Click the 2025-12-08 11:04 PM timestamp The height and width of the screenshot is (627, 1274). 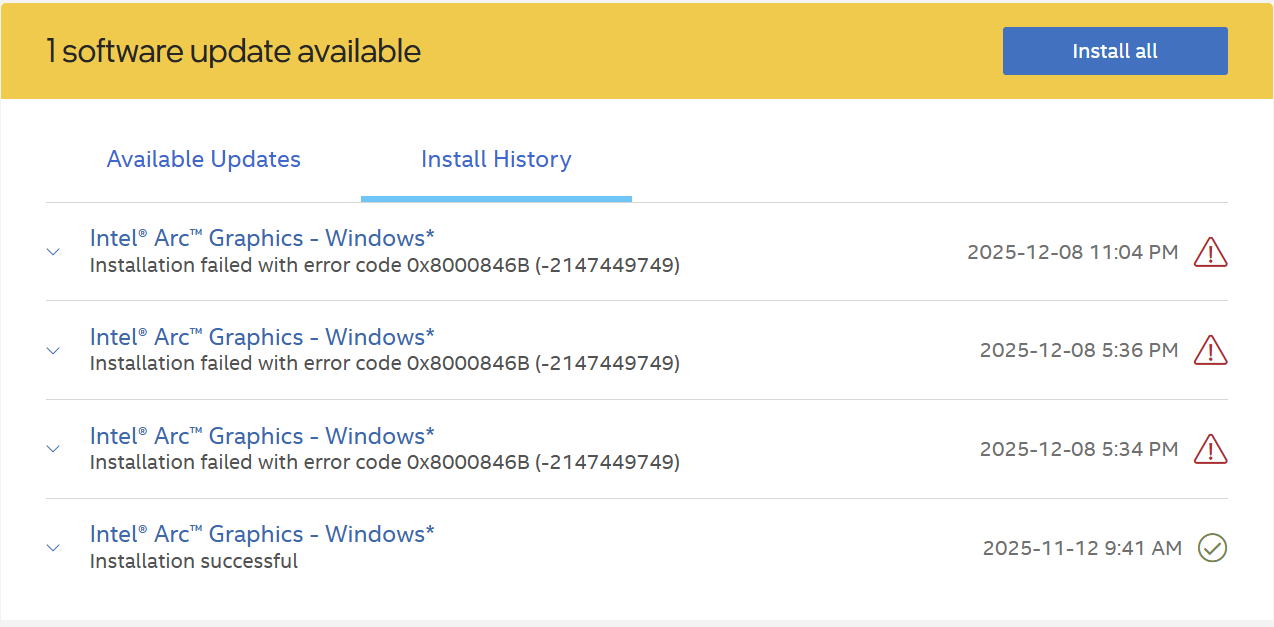tap(1072, 252)
